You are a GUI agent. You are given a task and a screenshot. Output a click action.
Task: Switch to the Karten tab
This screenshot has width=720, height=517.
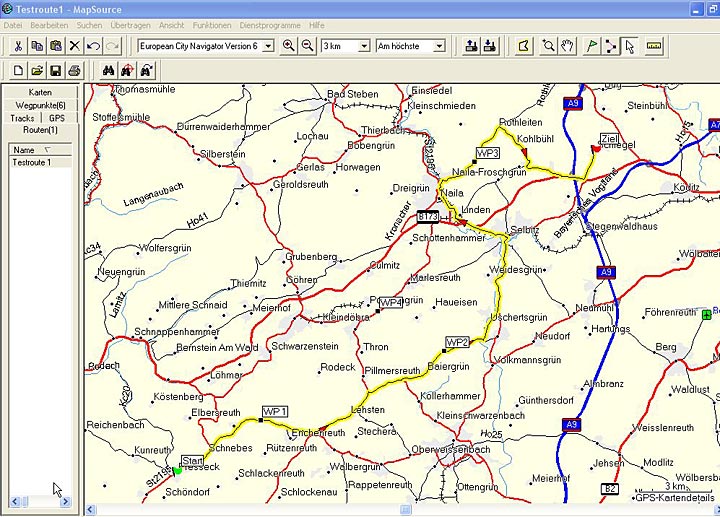40,92
